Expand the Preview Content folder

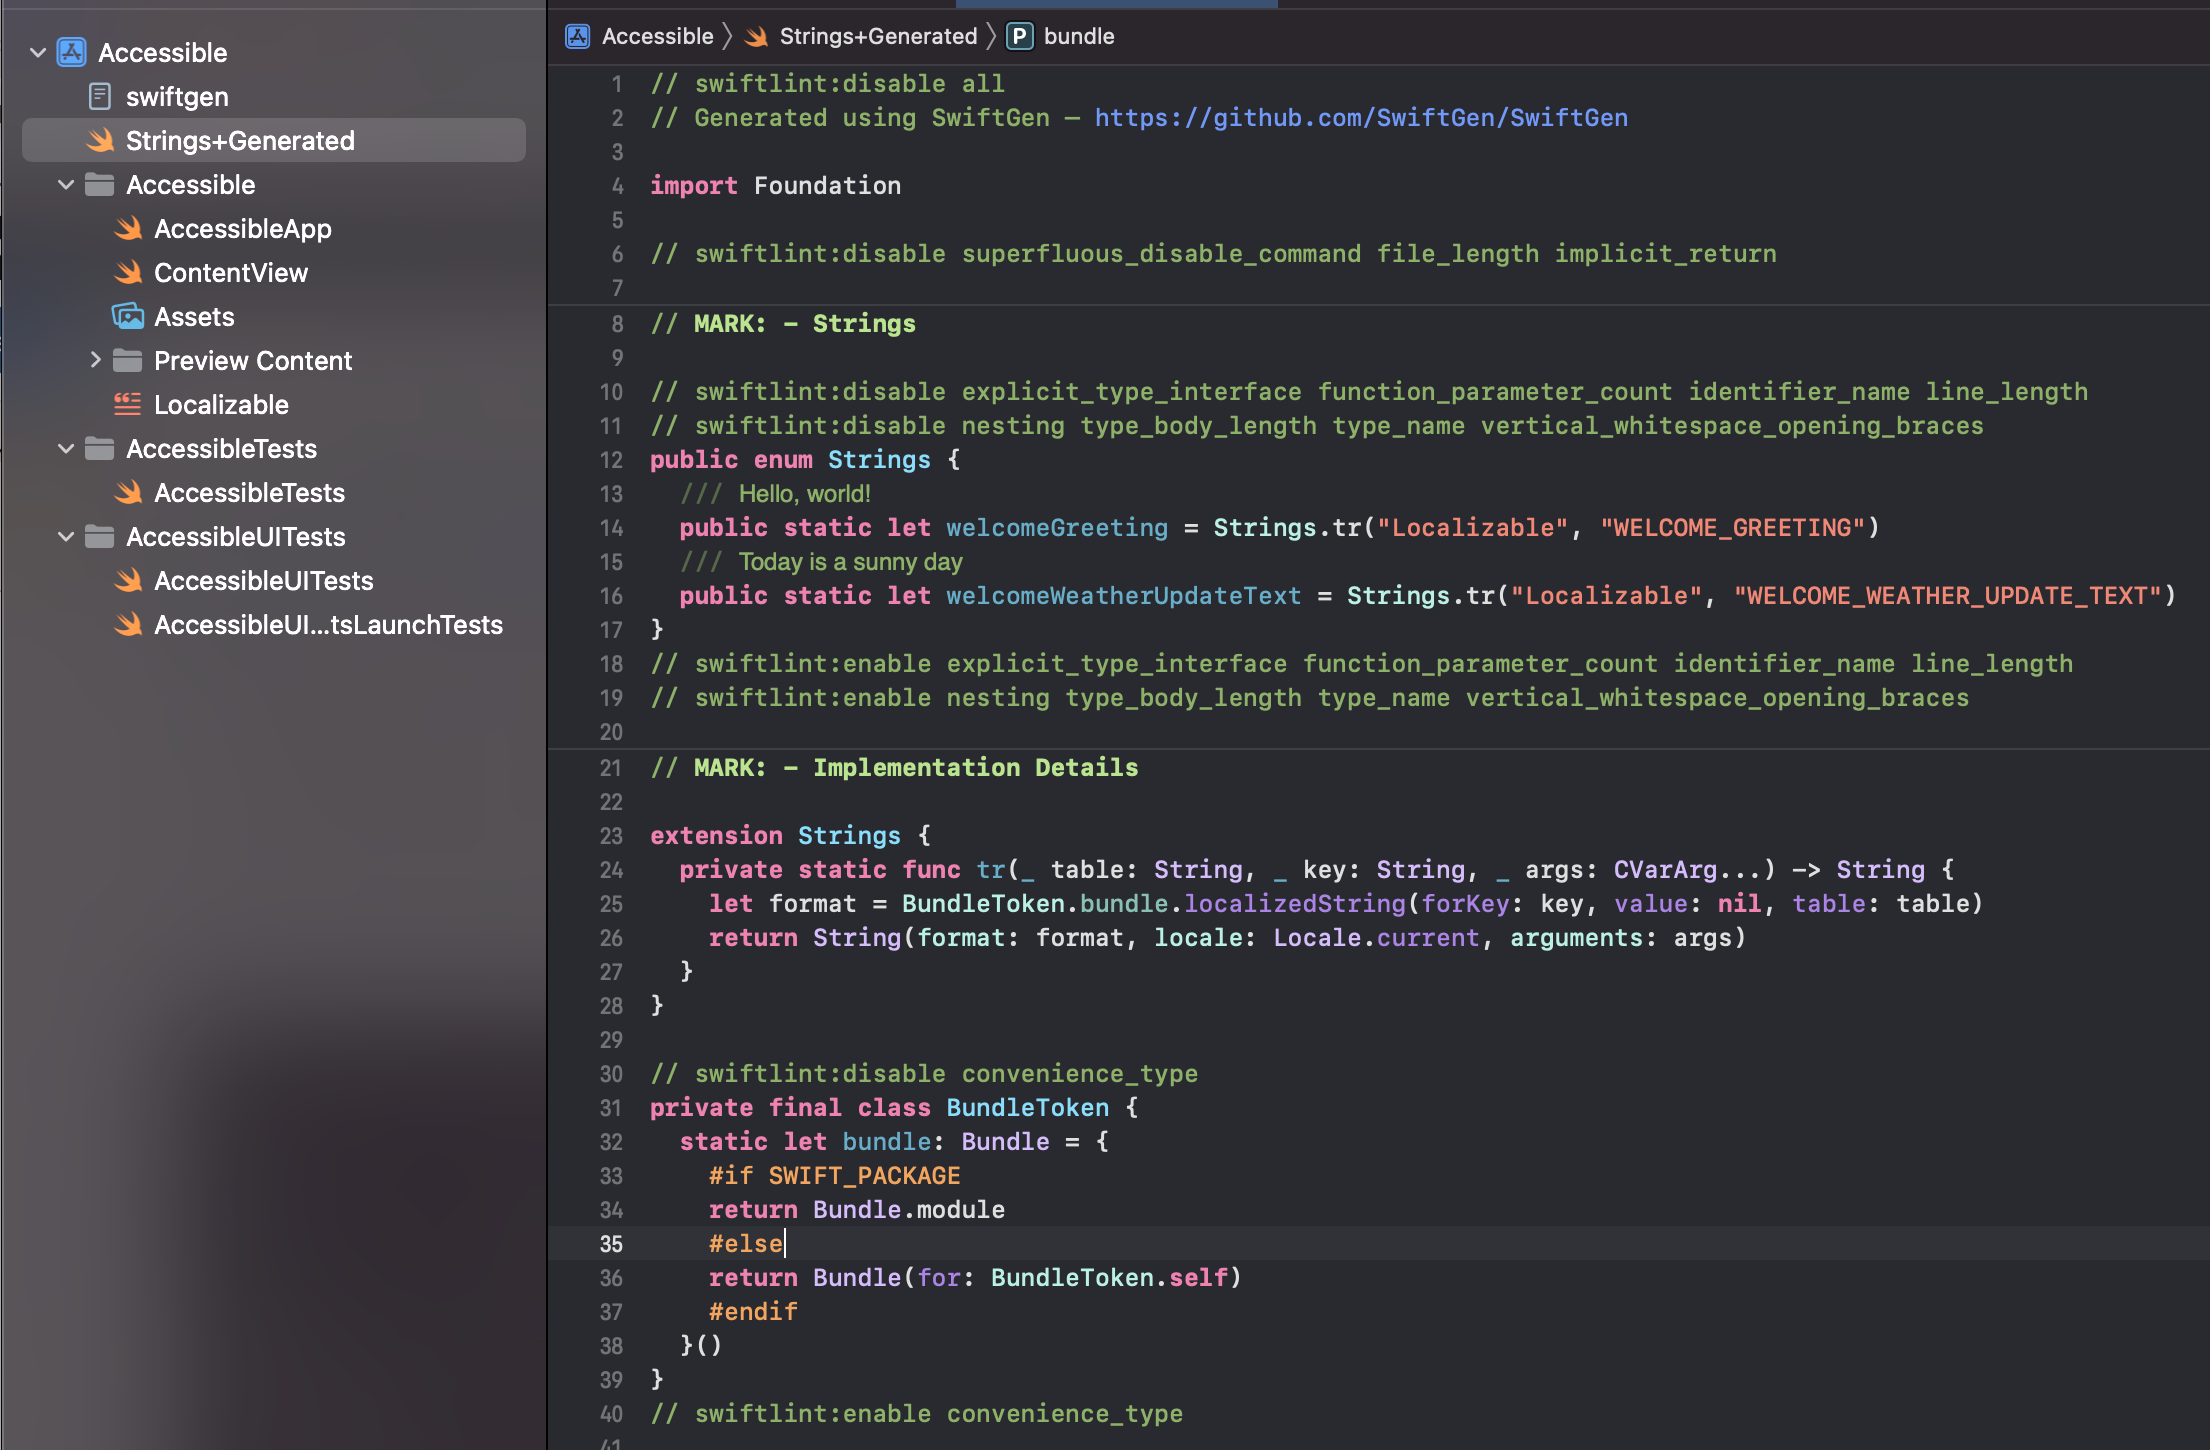pyautogui.click(x=95, y=360)
